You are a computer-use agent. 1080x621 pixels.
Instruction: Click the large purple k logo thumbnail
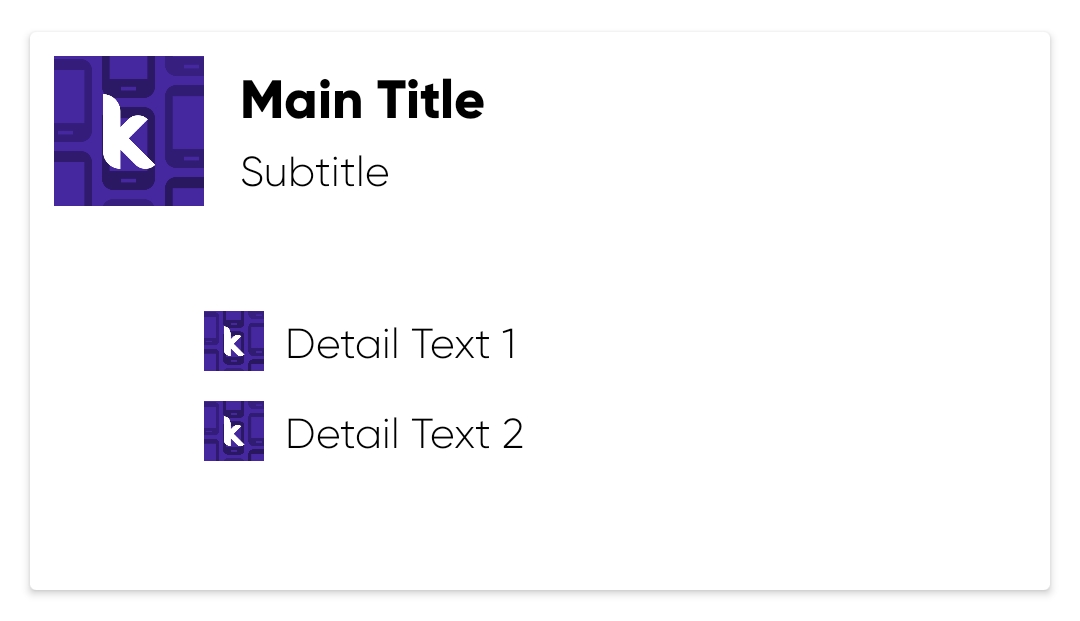point(129,131)
